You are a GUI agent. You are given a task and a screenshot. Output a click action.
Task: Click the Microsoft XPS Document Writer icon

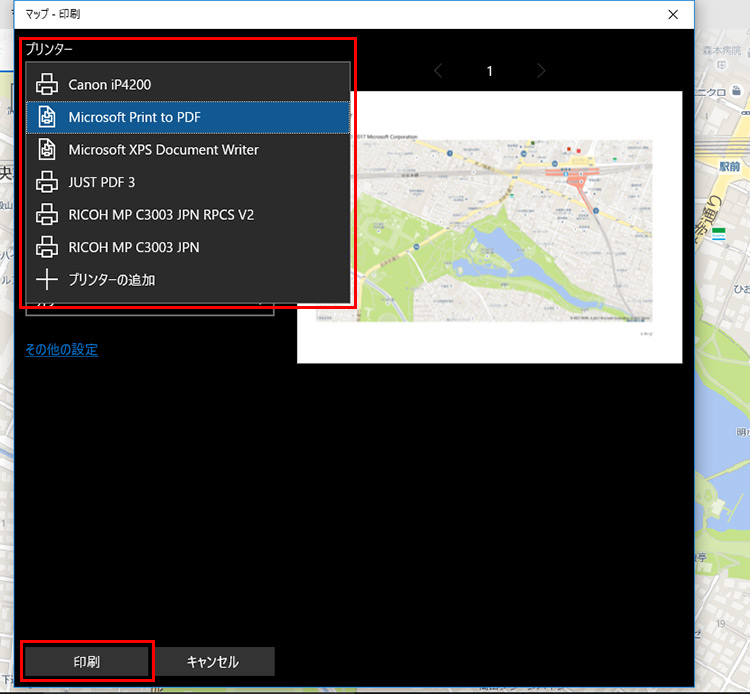coord(47,150)
